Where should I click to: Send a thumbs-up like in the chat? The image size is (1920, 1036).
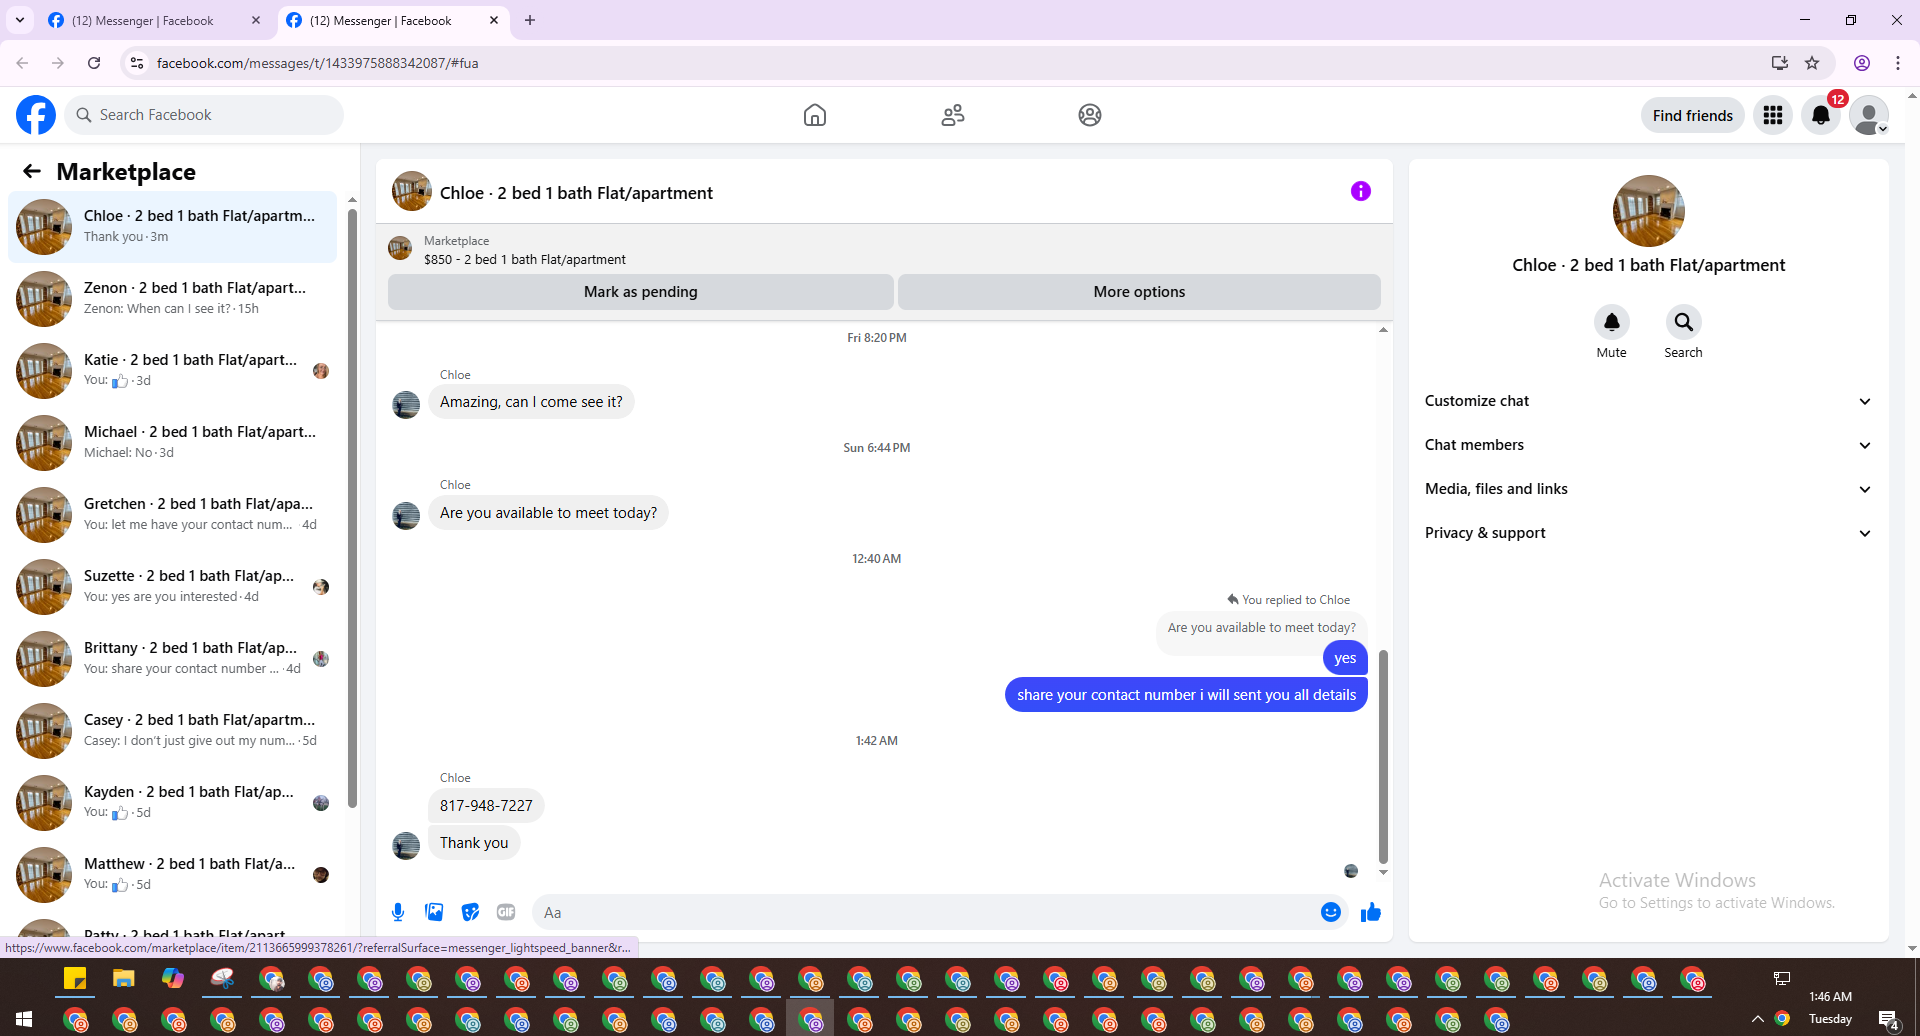click(1371, 912)
